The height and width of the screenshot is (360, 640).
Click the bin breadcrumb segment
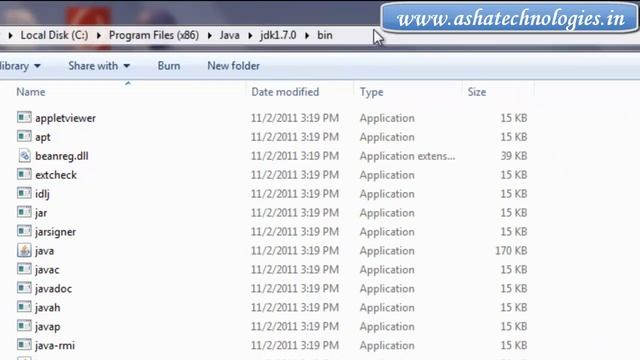point(324,36)
